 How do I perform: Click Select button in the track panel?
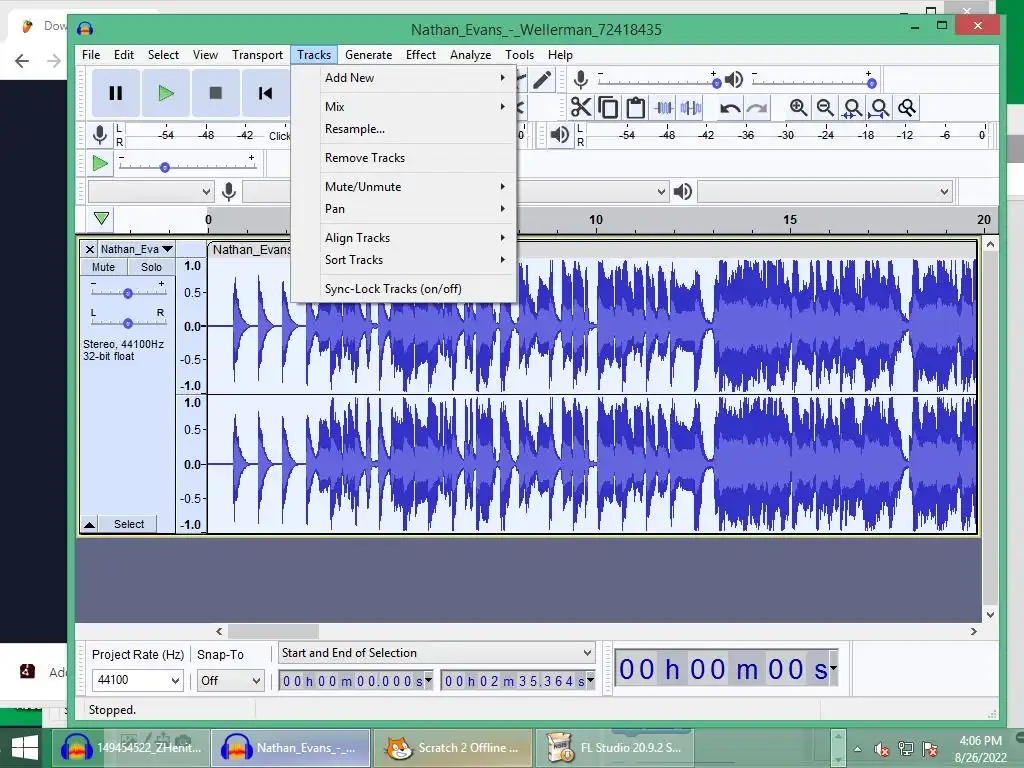129,524
